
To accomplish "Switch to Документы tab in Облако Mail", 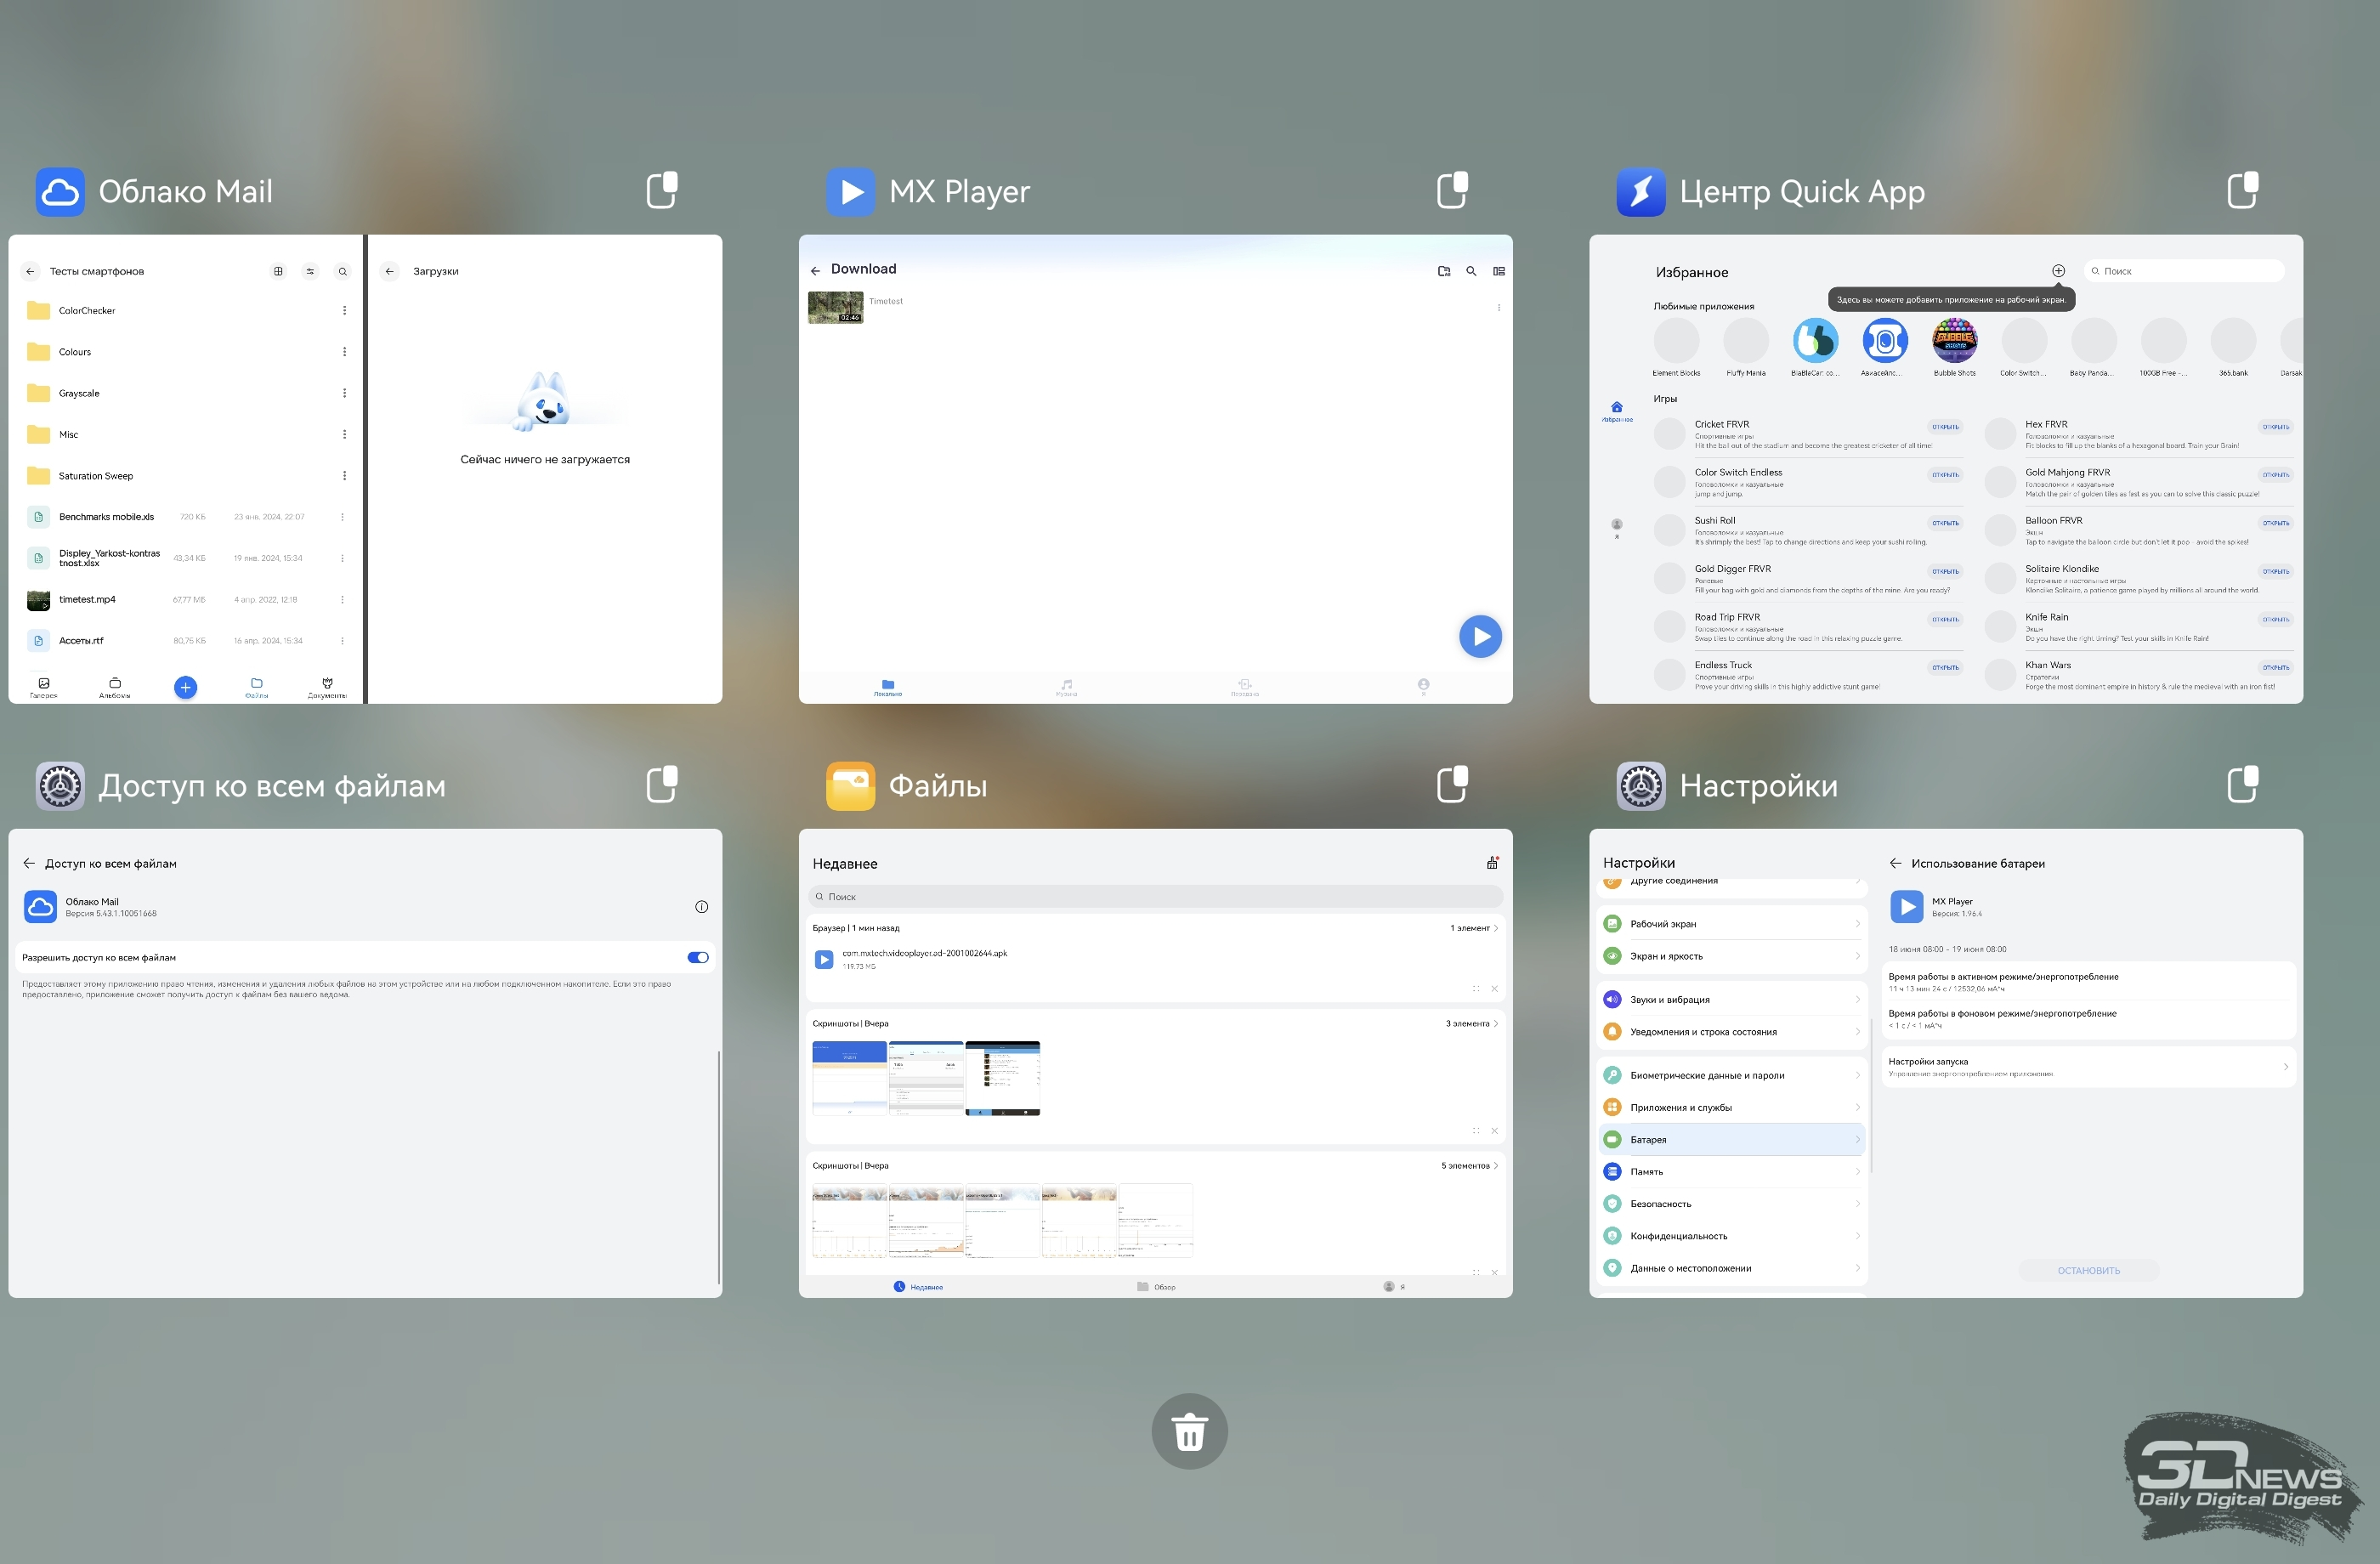I will pyautogui.click(x=327, y=687).
